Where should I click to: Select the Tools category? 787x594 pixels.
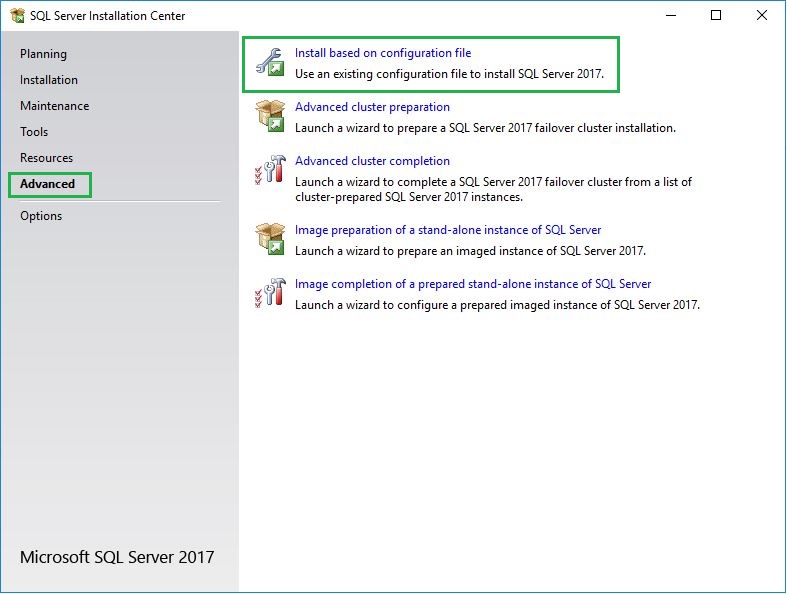coord(34,132)
